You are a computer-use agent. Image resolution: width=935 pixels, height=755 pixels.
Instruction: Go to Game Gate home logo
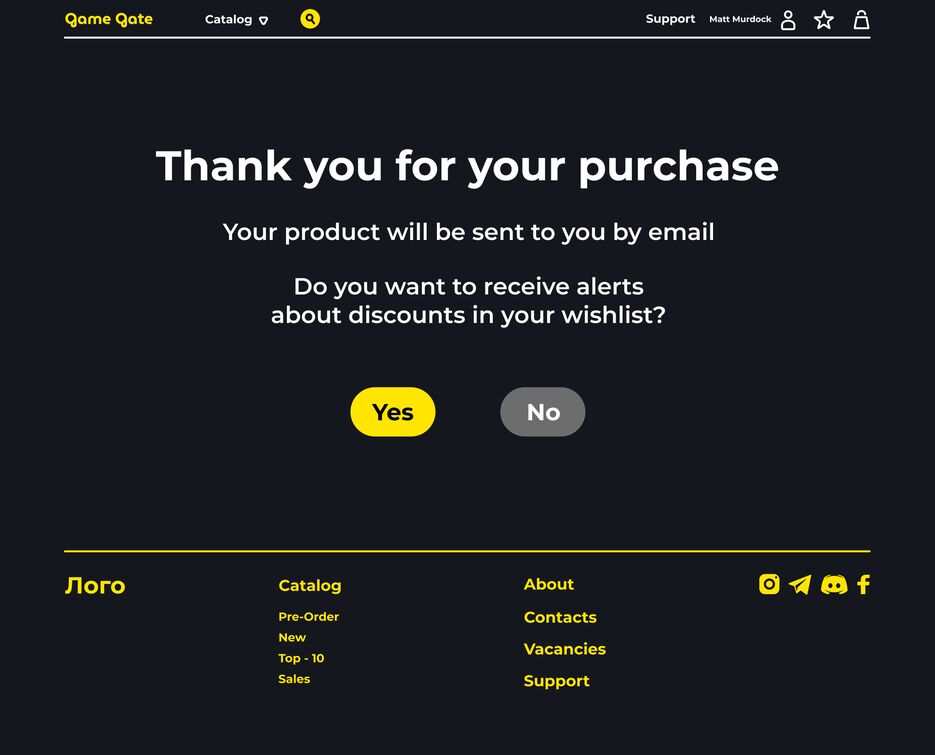tap(109, 20)
